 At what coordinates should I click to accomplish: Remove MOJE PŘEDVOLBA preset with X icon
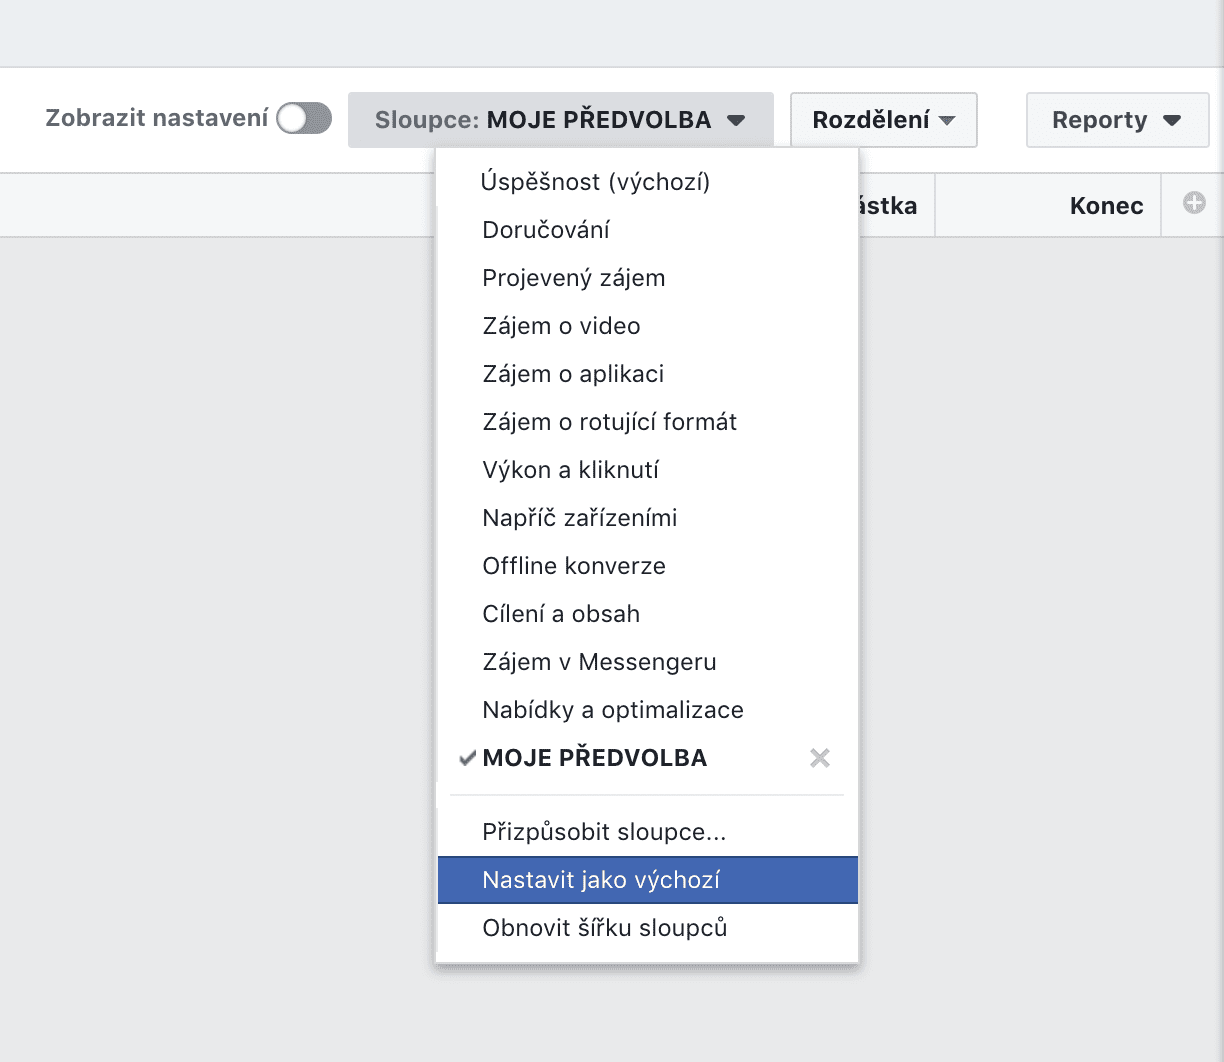point(820,758)
